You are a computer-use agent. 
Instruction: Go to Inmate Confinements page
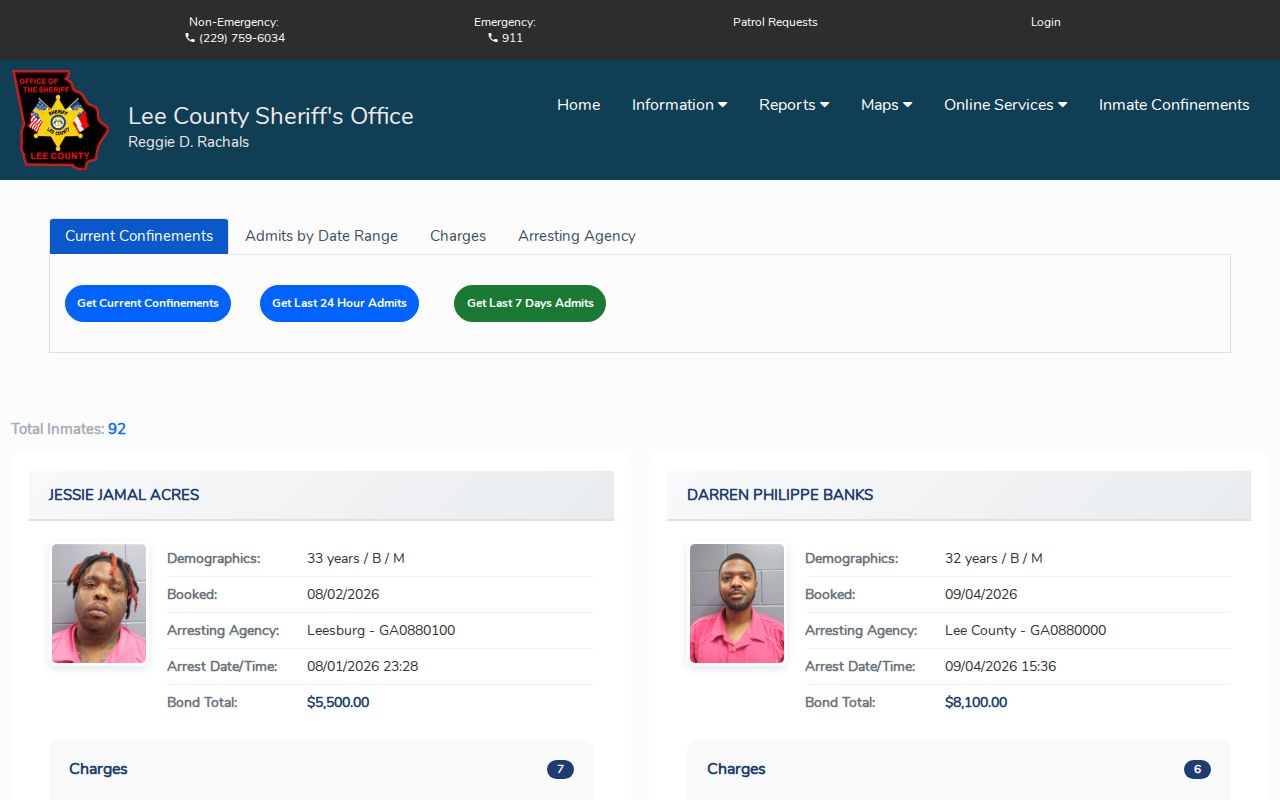coord(1174,105)
